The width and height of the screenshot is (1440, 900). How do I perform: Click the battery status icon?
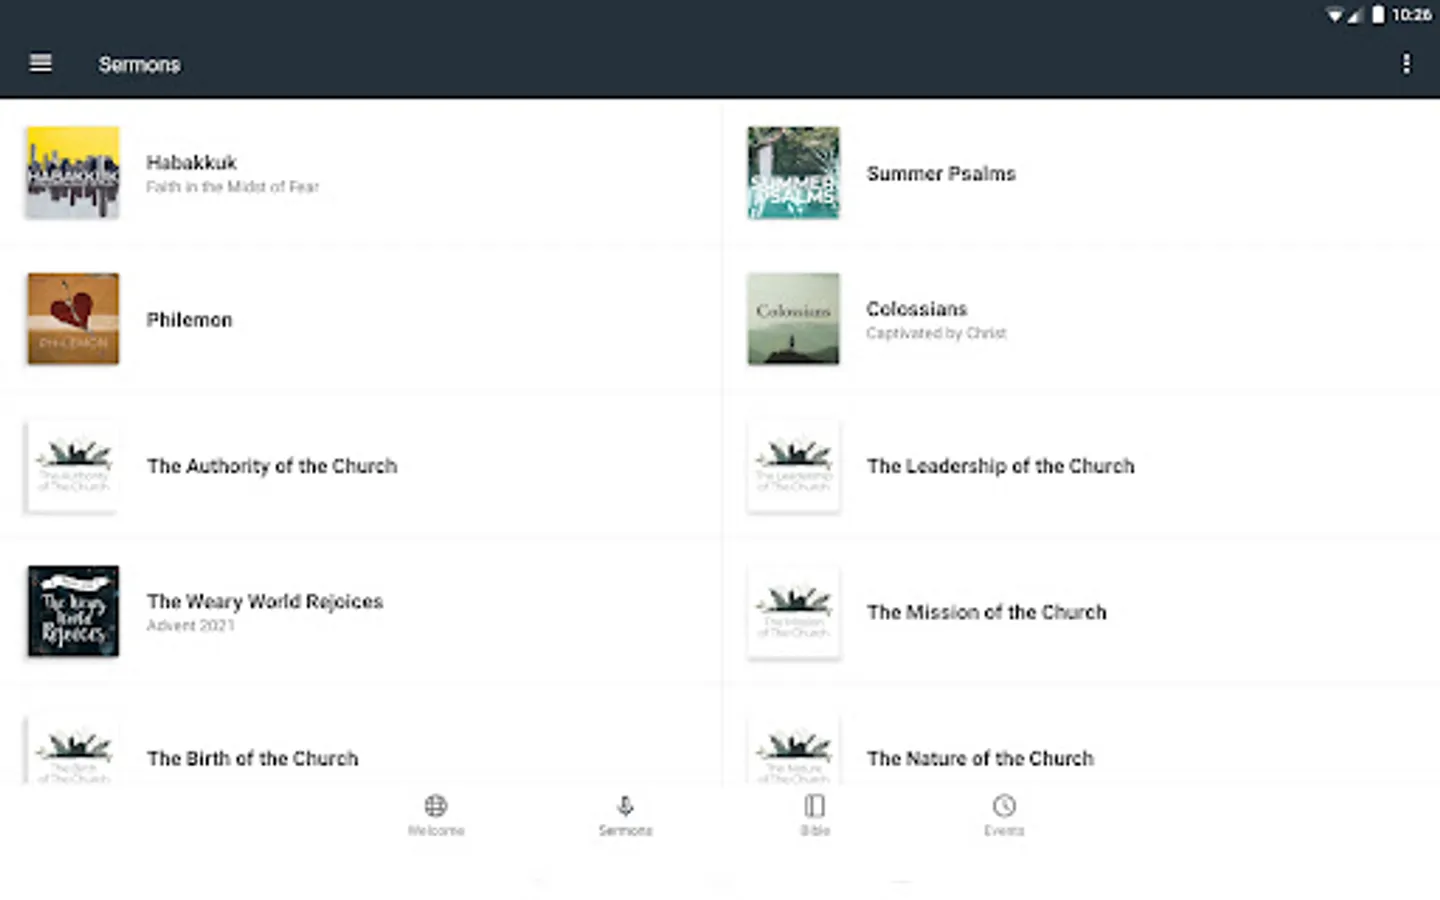pos(1378,15)
